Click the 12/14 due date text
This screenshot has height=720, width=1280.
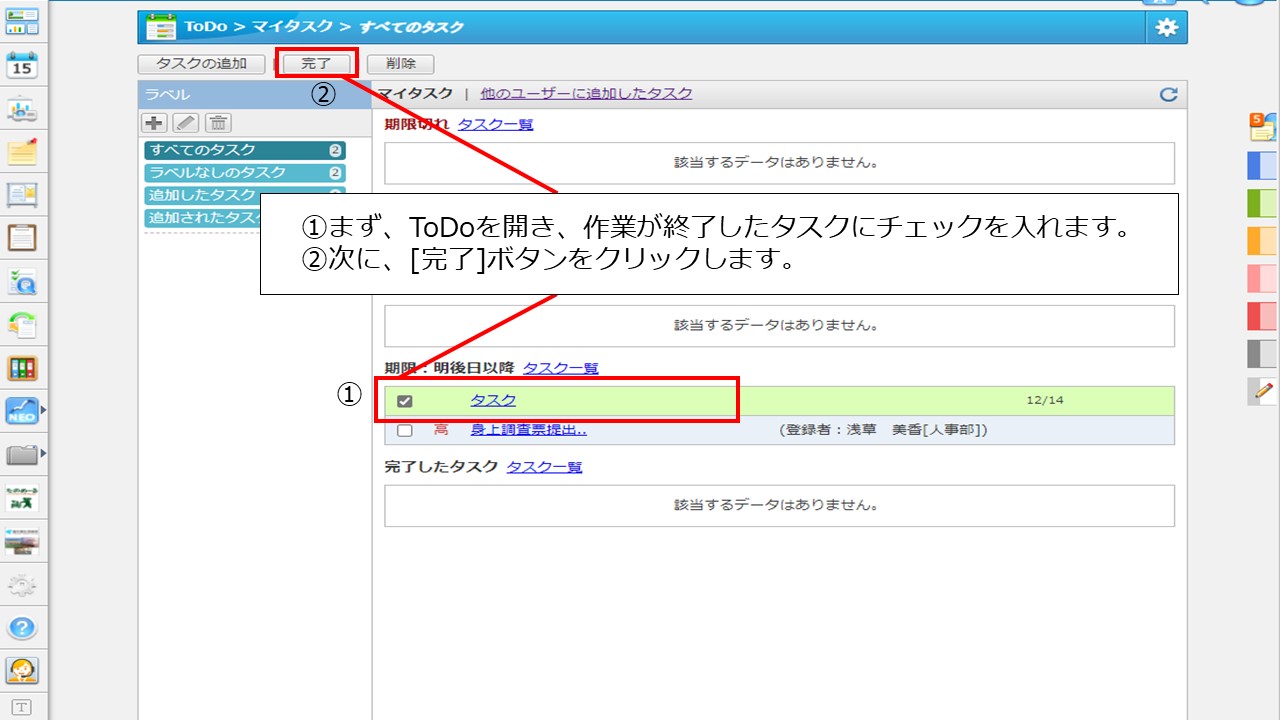pos(1045,401)
